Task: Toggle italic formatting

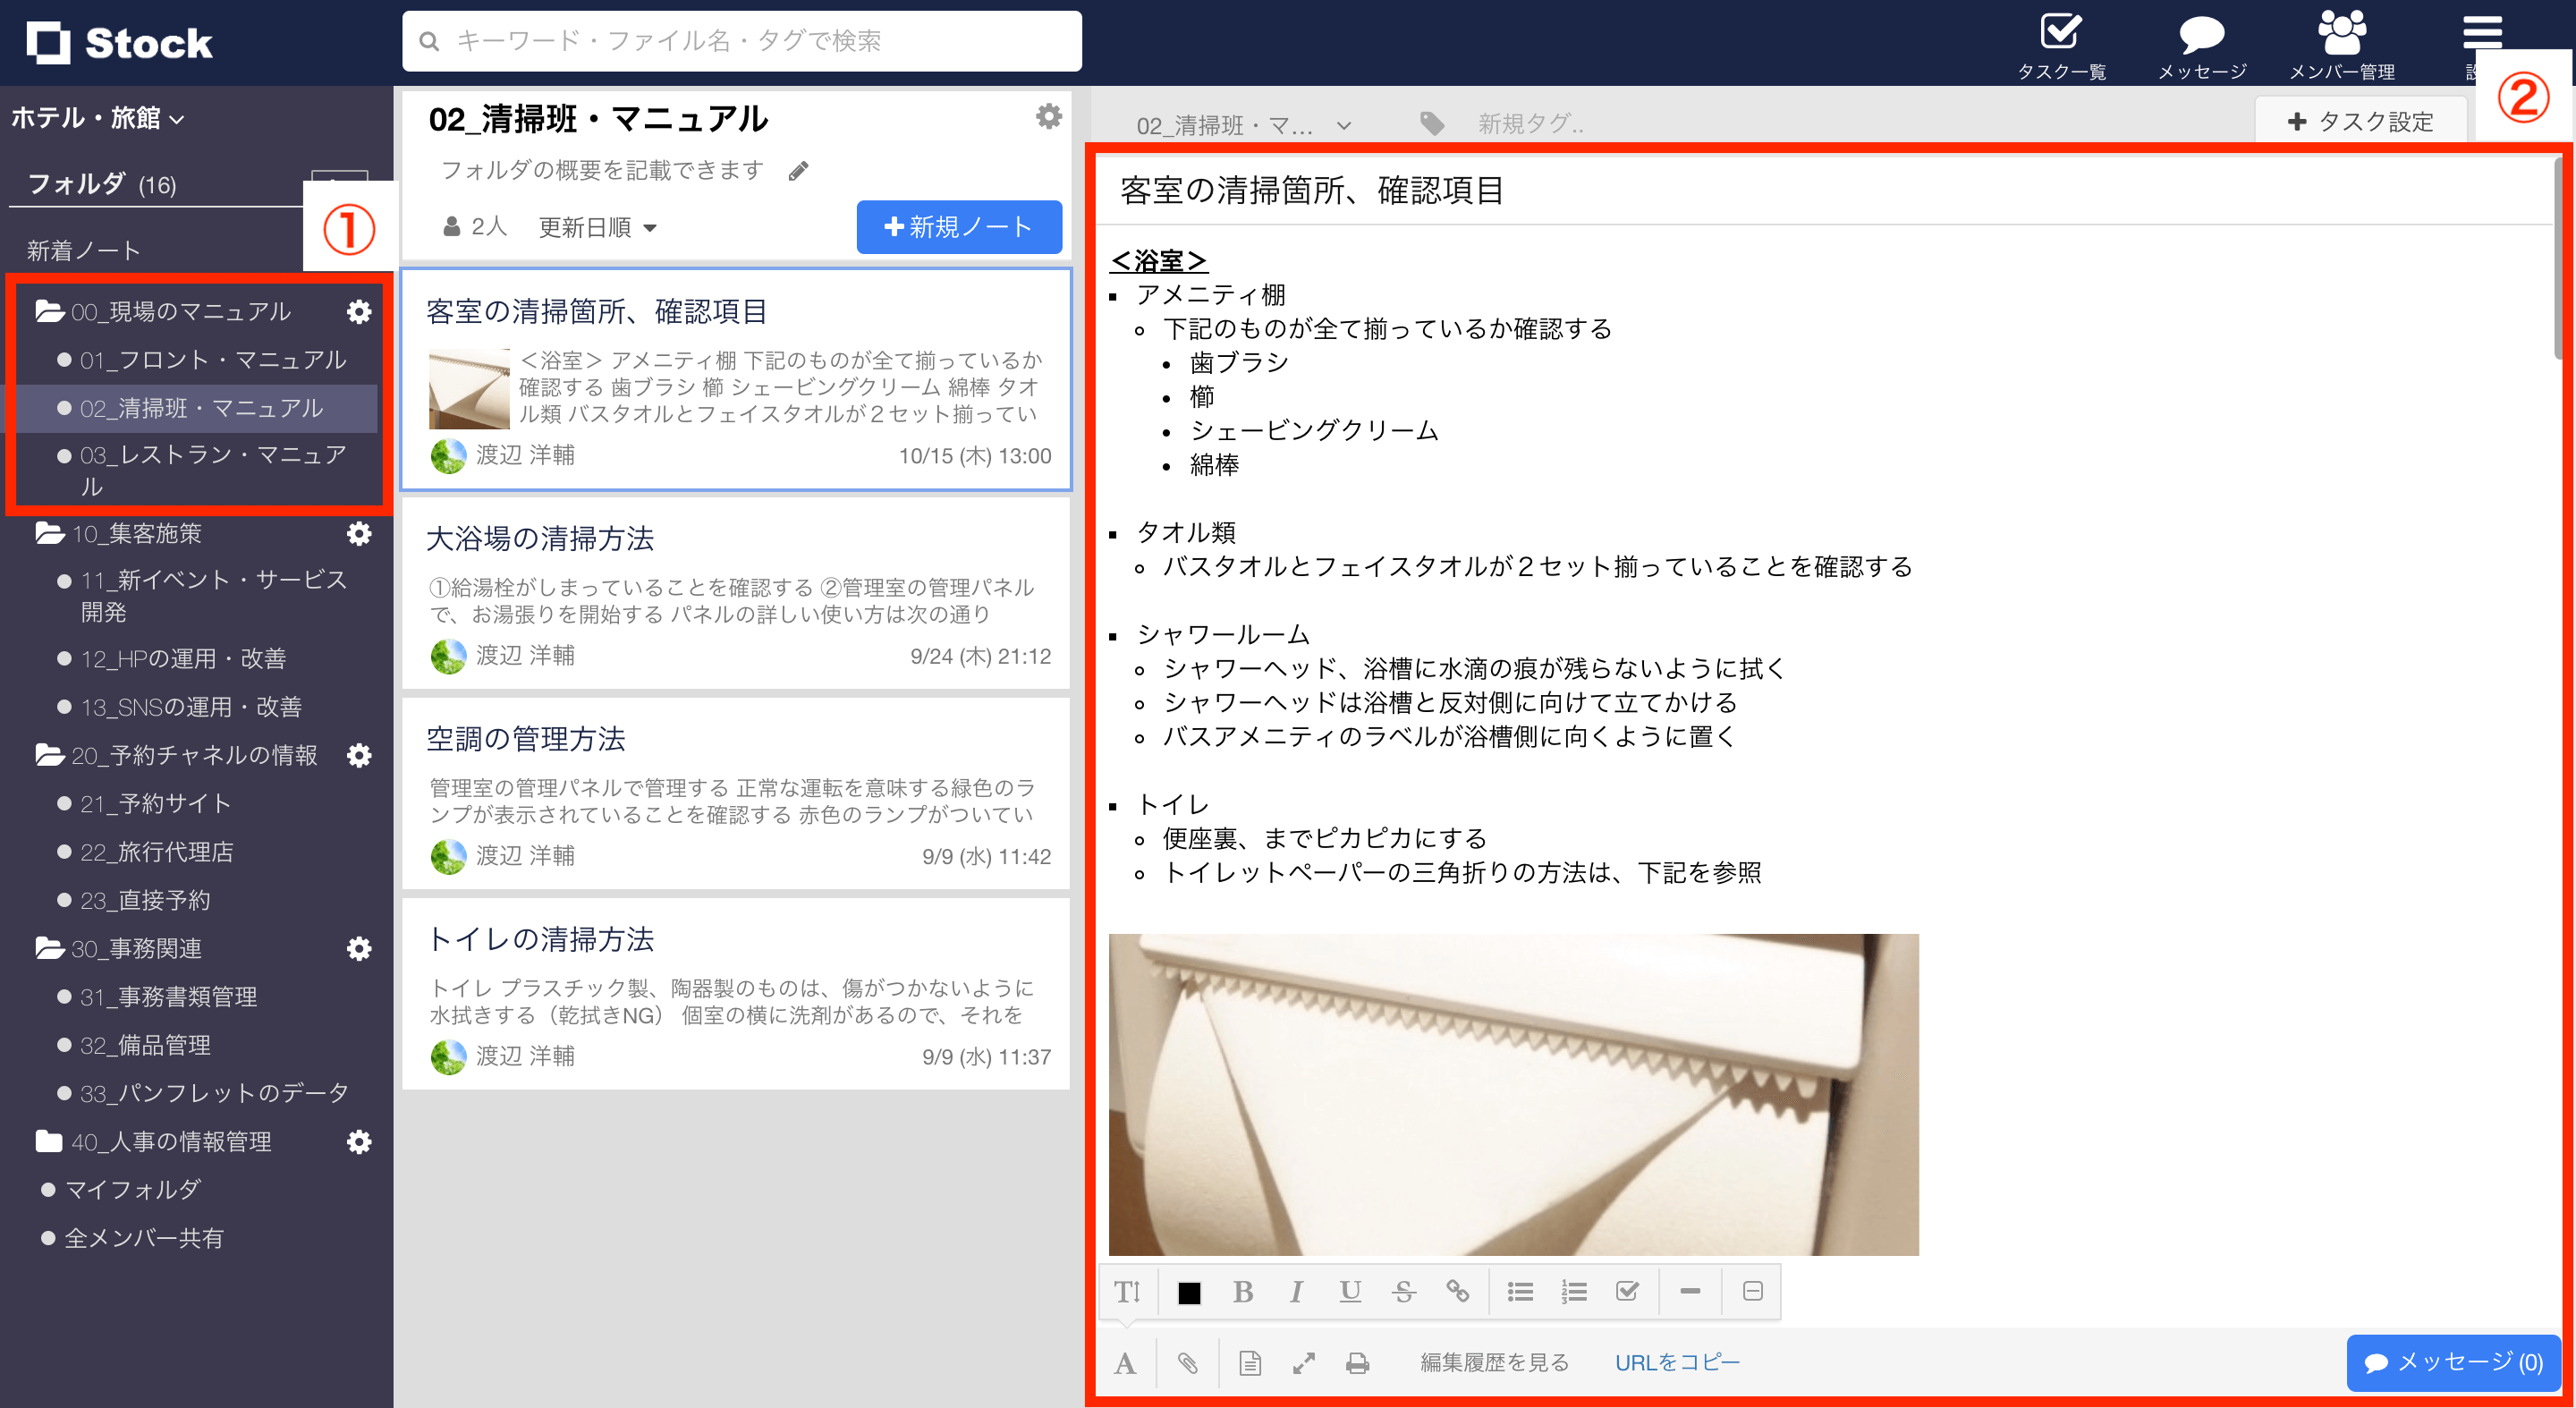Action: coord(1296,1292)
